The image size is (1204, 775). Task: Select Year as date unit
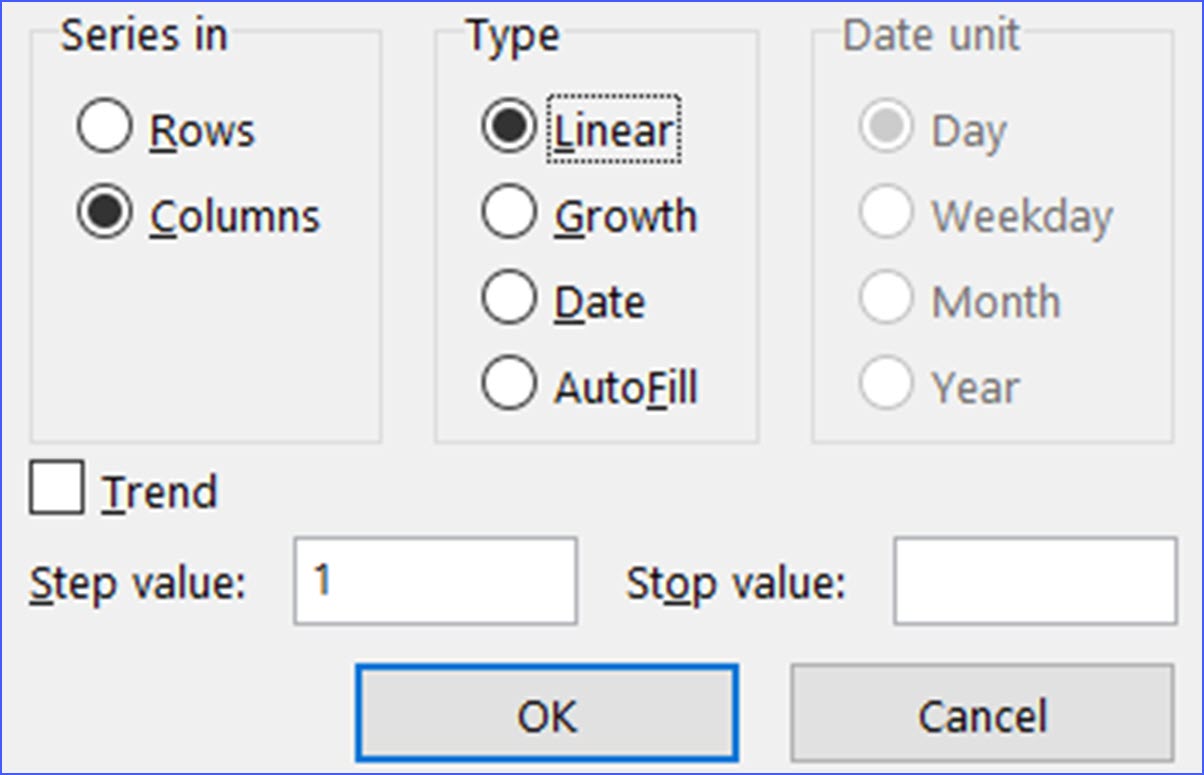click(886, 383)
